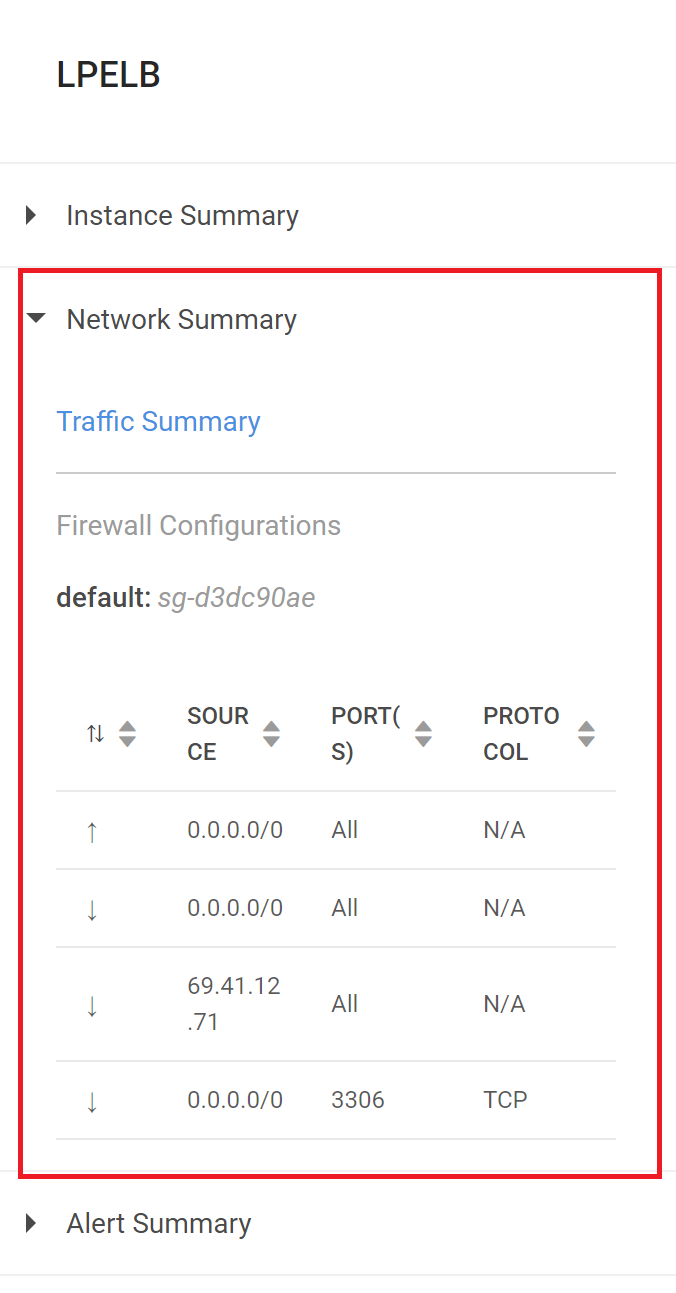Click inbound arrow for port 3306 rule

[92, 1101]
